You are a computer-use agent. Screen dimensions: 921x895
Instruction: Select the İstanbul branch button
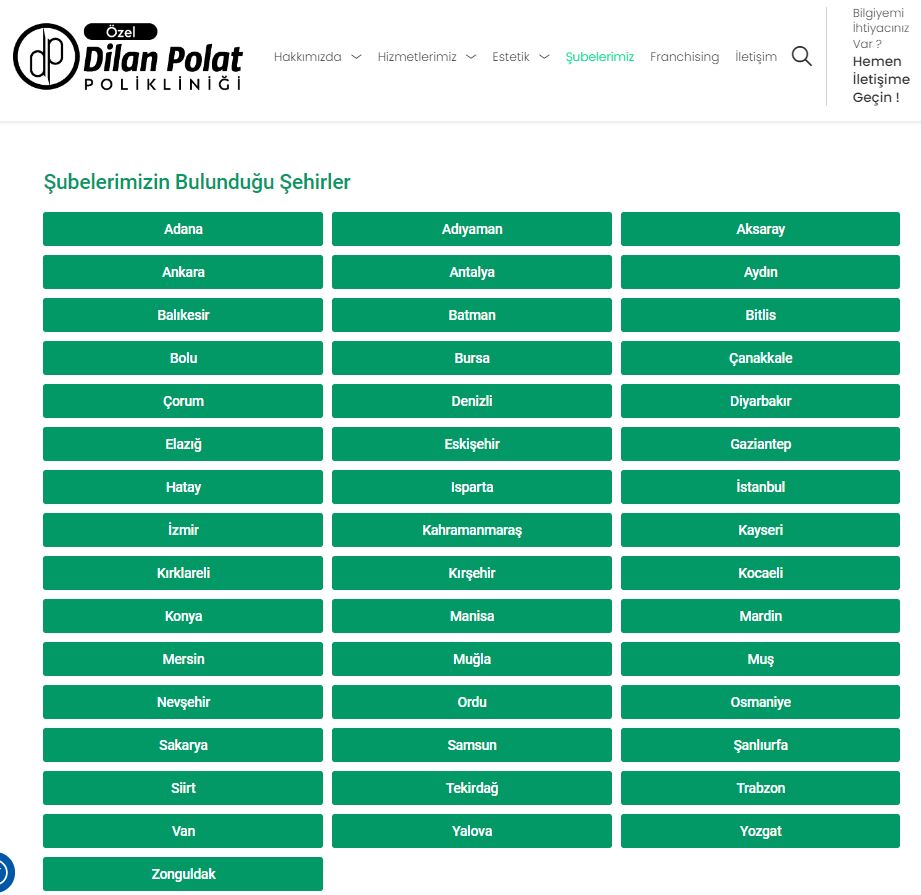coord(760,487)
